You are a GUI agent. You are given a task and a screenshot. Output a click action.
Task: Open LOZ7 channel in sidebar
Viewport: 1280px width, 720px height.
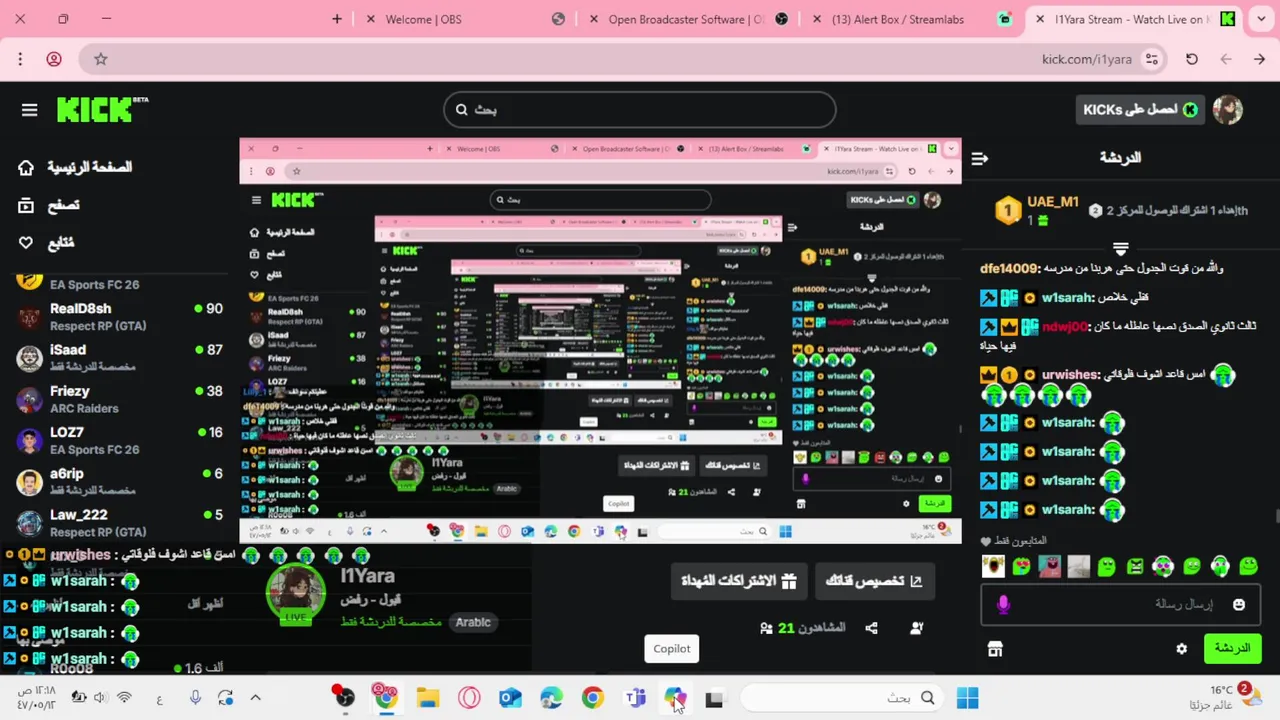pyautogui.click(x=120, y=440)
